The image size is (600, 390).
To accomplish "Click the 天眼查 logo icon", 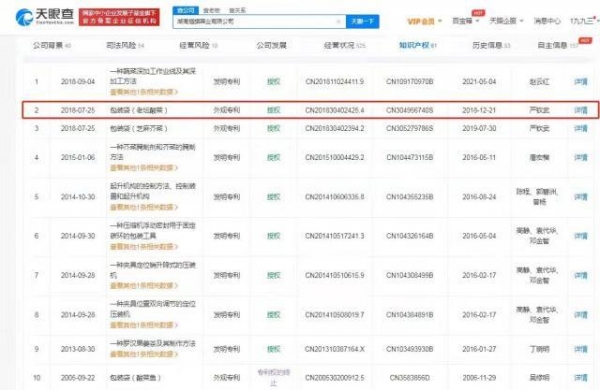I will click(x=24, y=18).
